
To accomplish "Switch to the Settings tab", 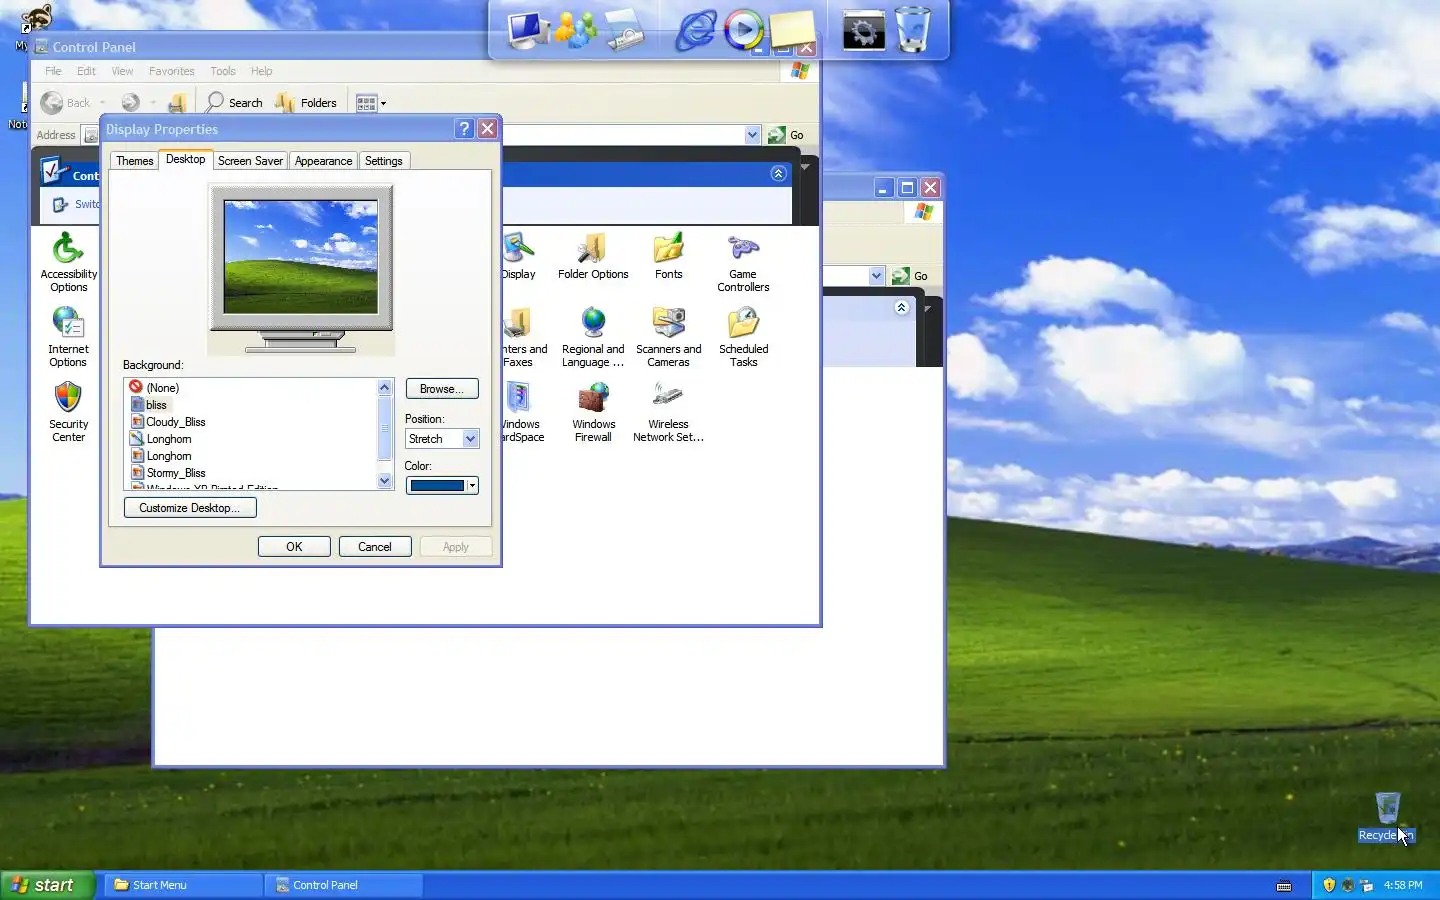I will pos(383,161).
